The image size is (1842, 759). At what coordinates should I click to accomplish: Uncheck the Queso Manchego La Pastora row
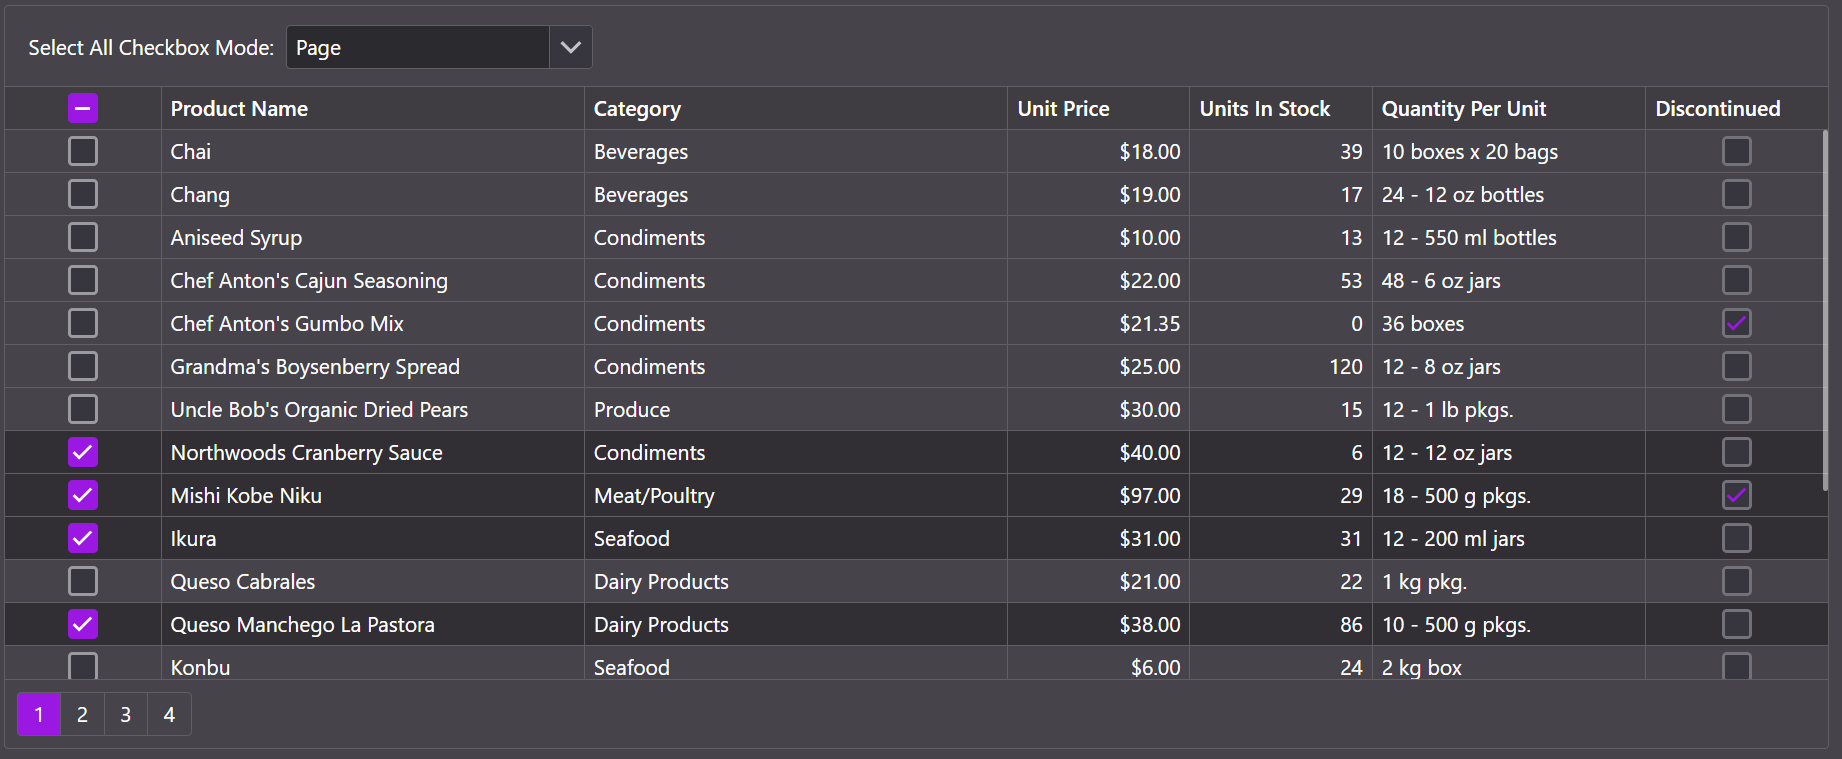pos(83,624)
